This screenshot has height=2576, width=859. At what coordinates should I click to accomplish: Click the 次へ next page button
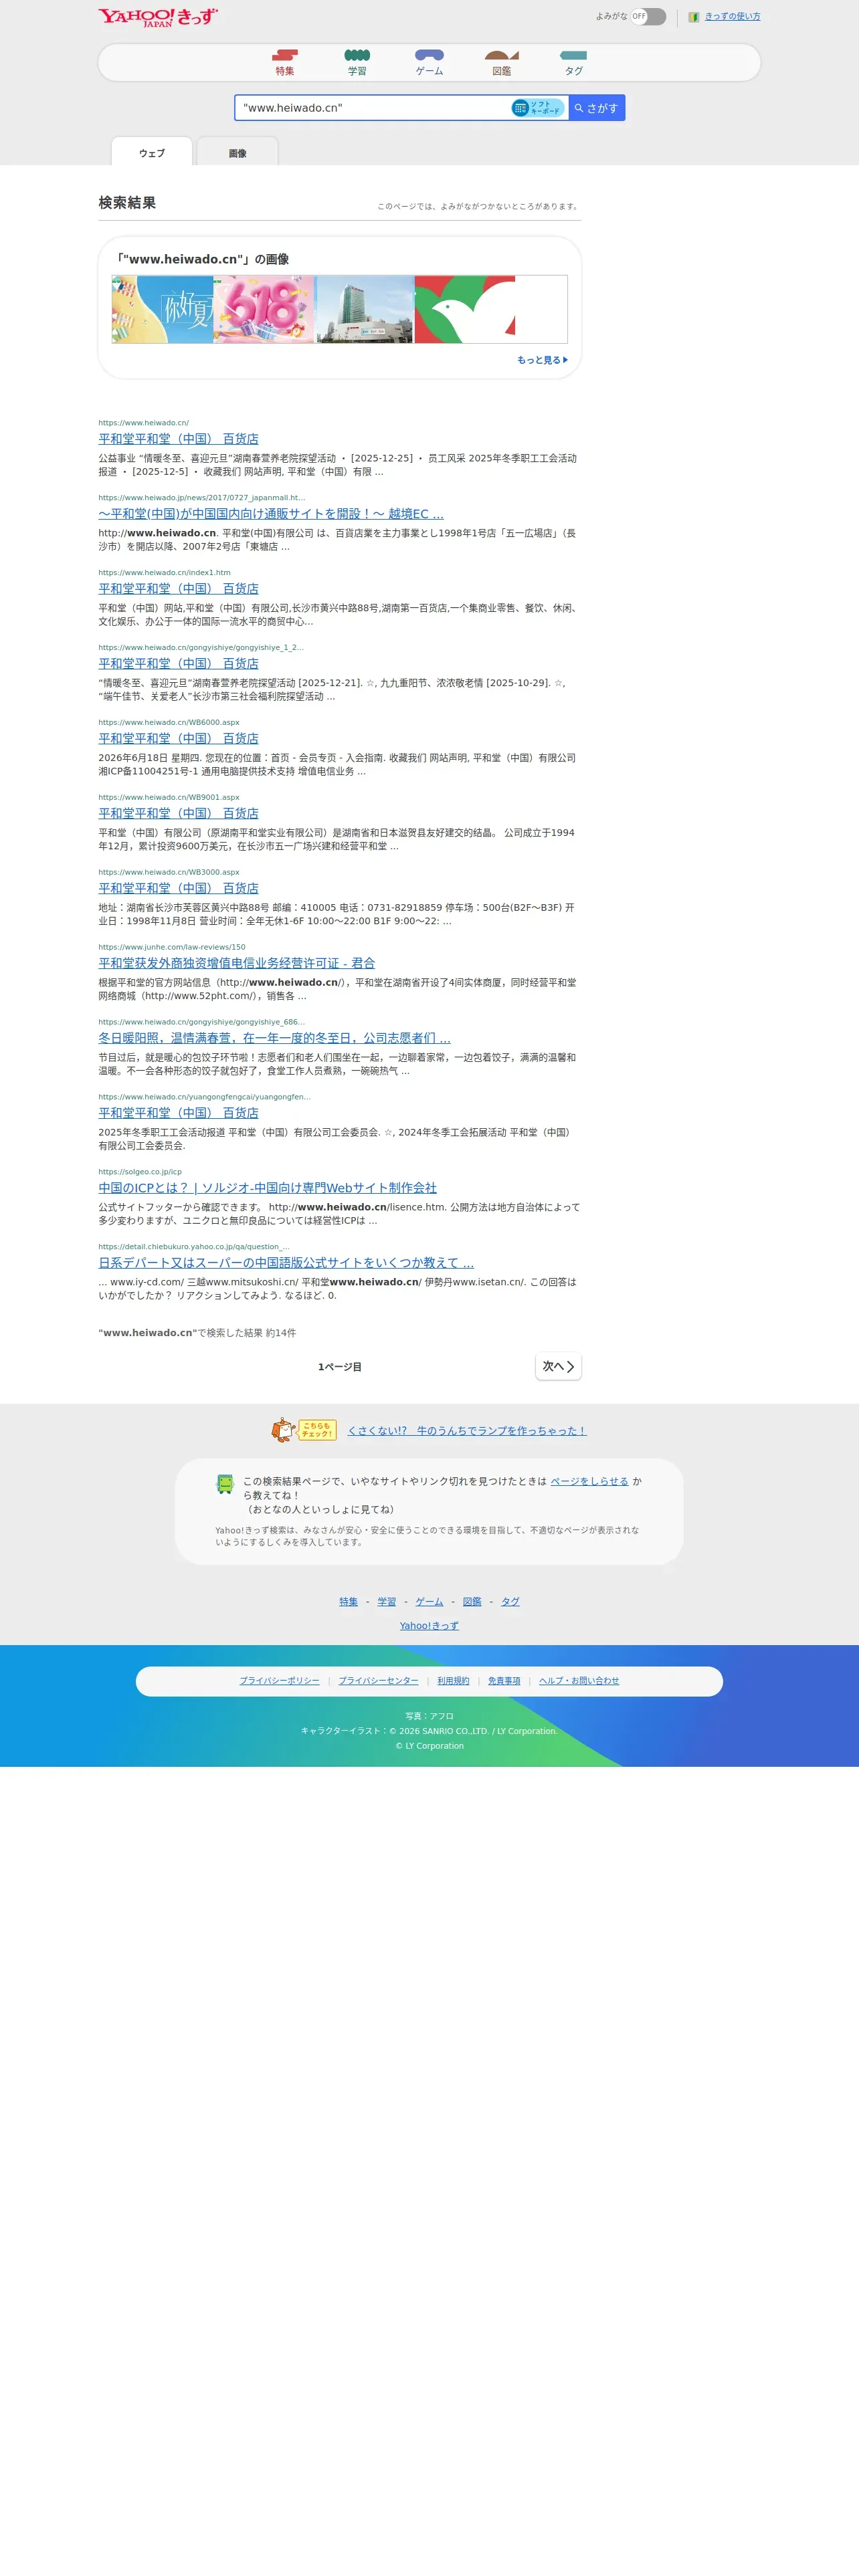point(558,1367)
